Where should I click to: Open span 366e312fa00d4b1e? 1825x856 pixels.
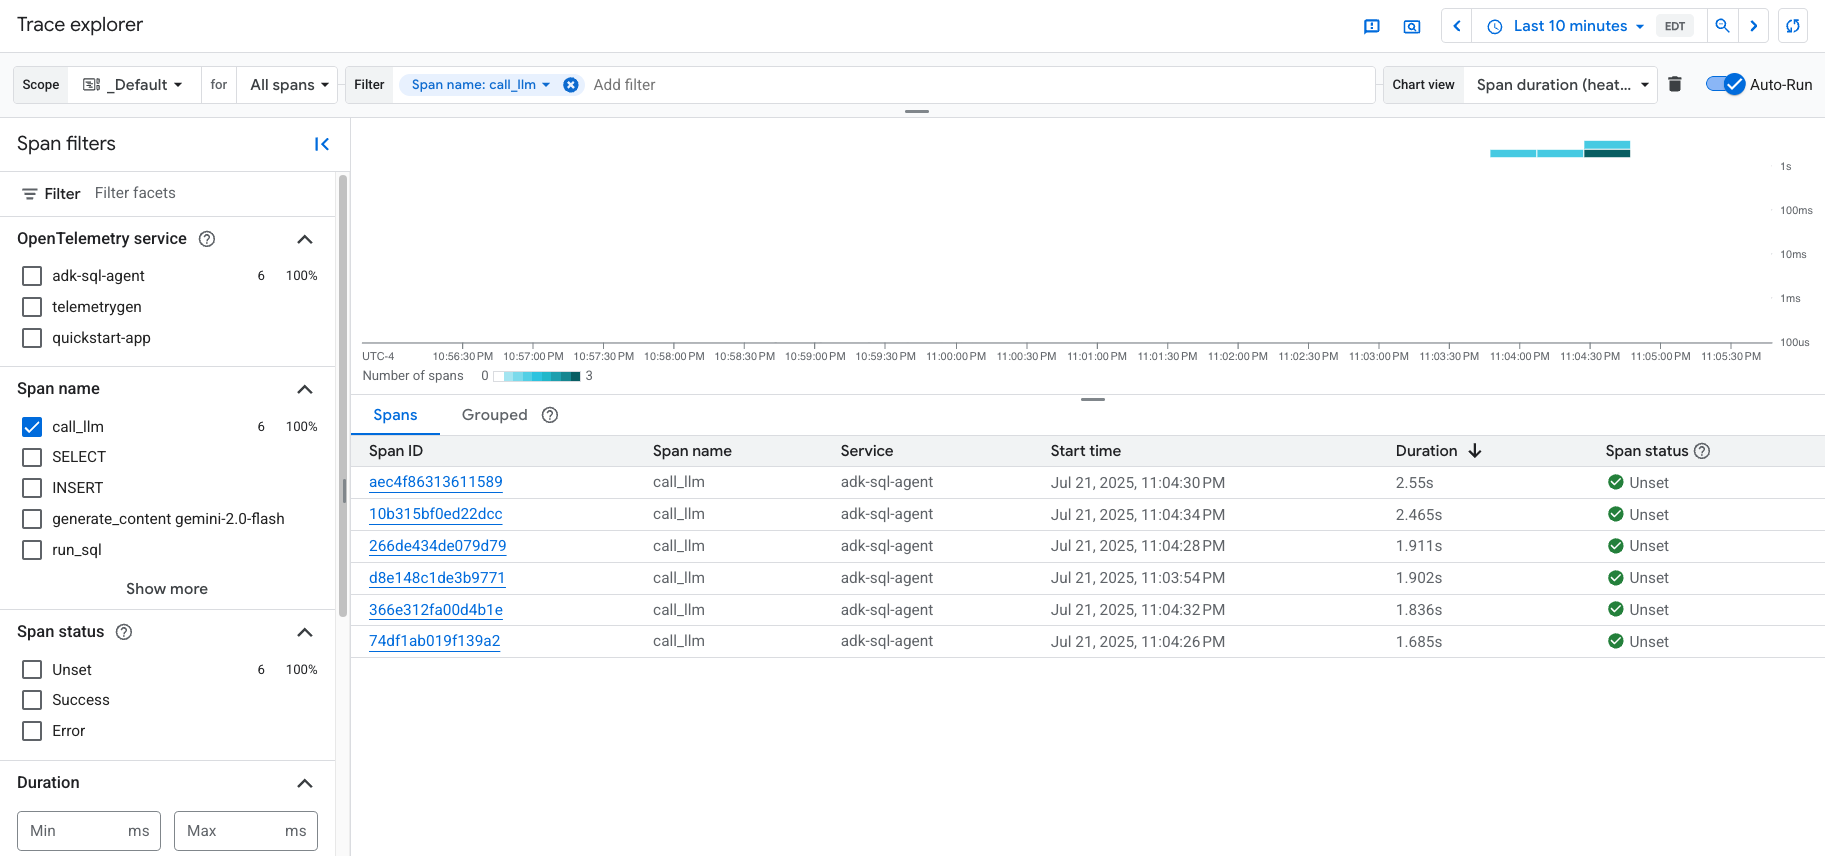[436, 610]
